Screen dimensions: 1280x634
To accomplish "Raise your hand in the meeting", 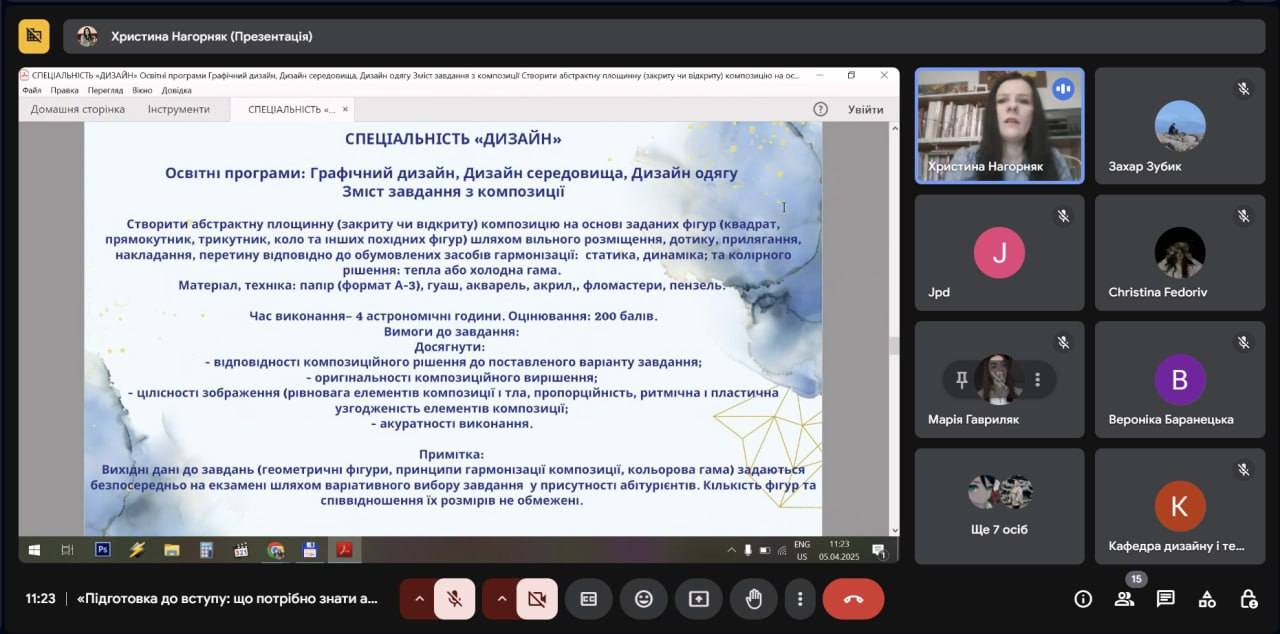I will coord(753,599).
